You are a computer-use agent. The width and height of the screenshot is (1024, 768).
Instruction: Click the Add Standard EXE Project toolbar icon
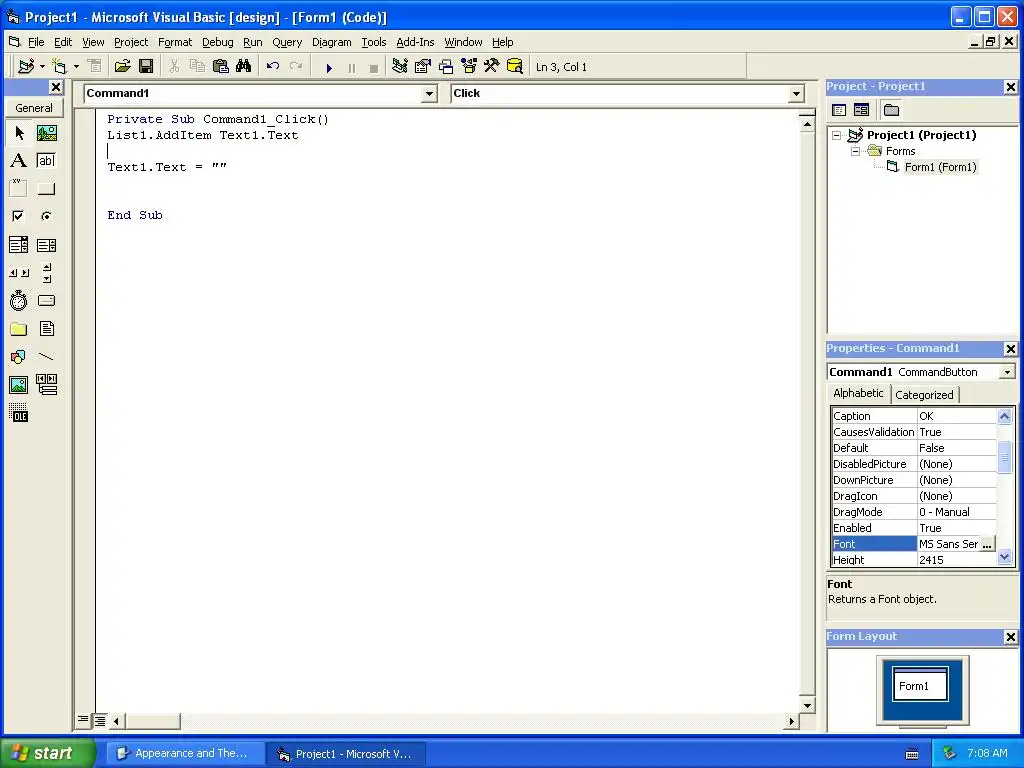(26, 67)
